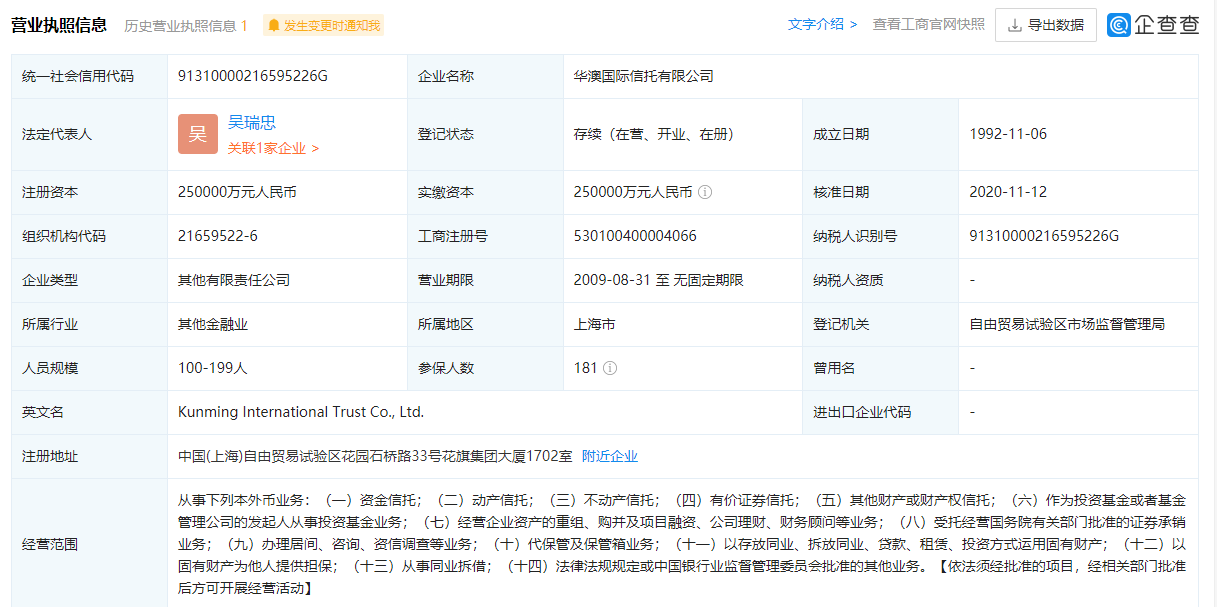Expand 关联1家企业 arrow link
1217x607 pixels.
[273, 148]
